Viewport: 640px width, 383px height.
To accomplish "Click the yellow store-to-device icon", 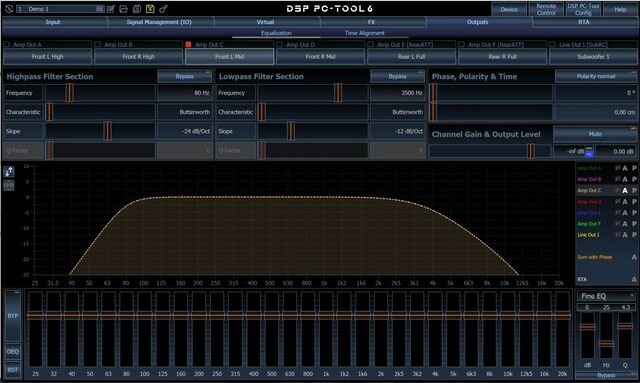I will (x=150, y=9).
